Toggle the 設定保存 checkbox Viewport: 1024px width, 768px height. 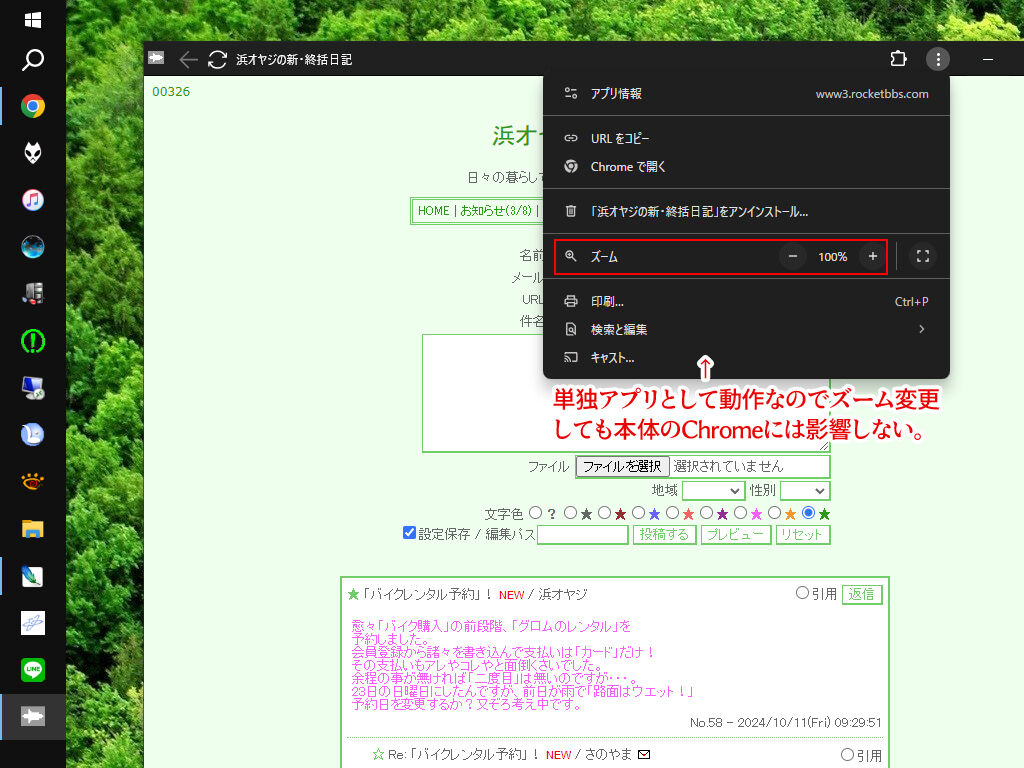(x=409, y=533)
